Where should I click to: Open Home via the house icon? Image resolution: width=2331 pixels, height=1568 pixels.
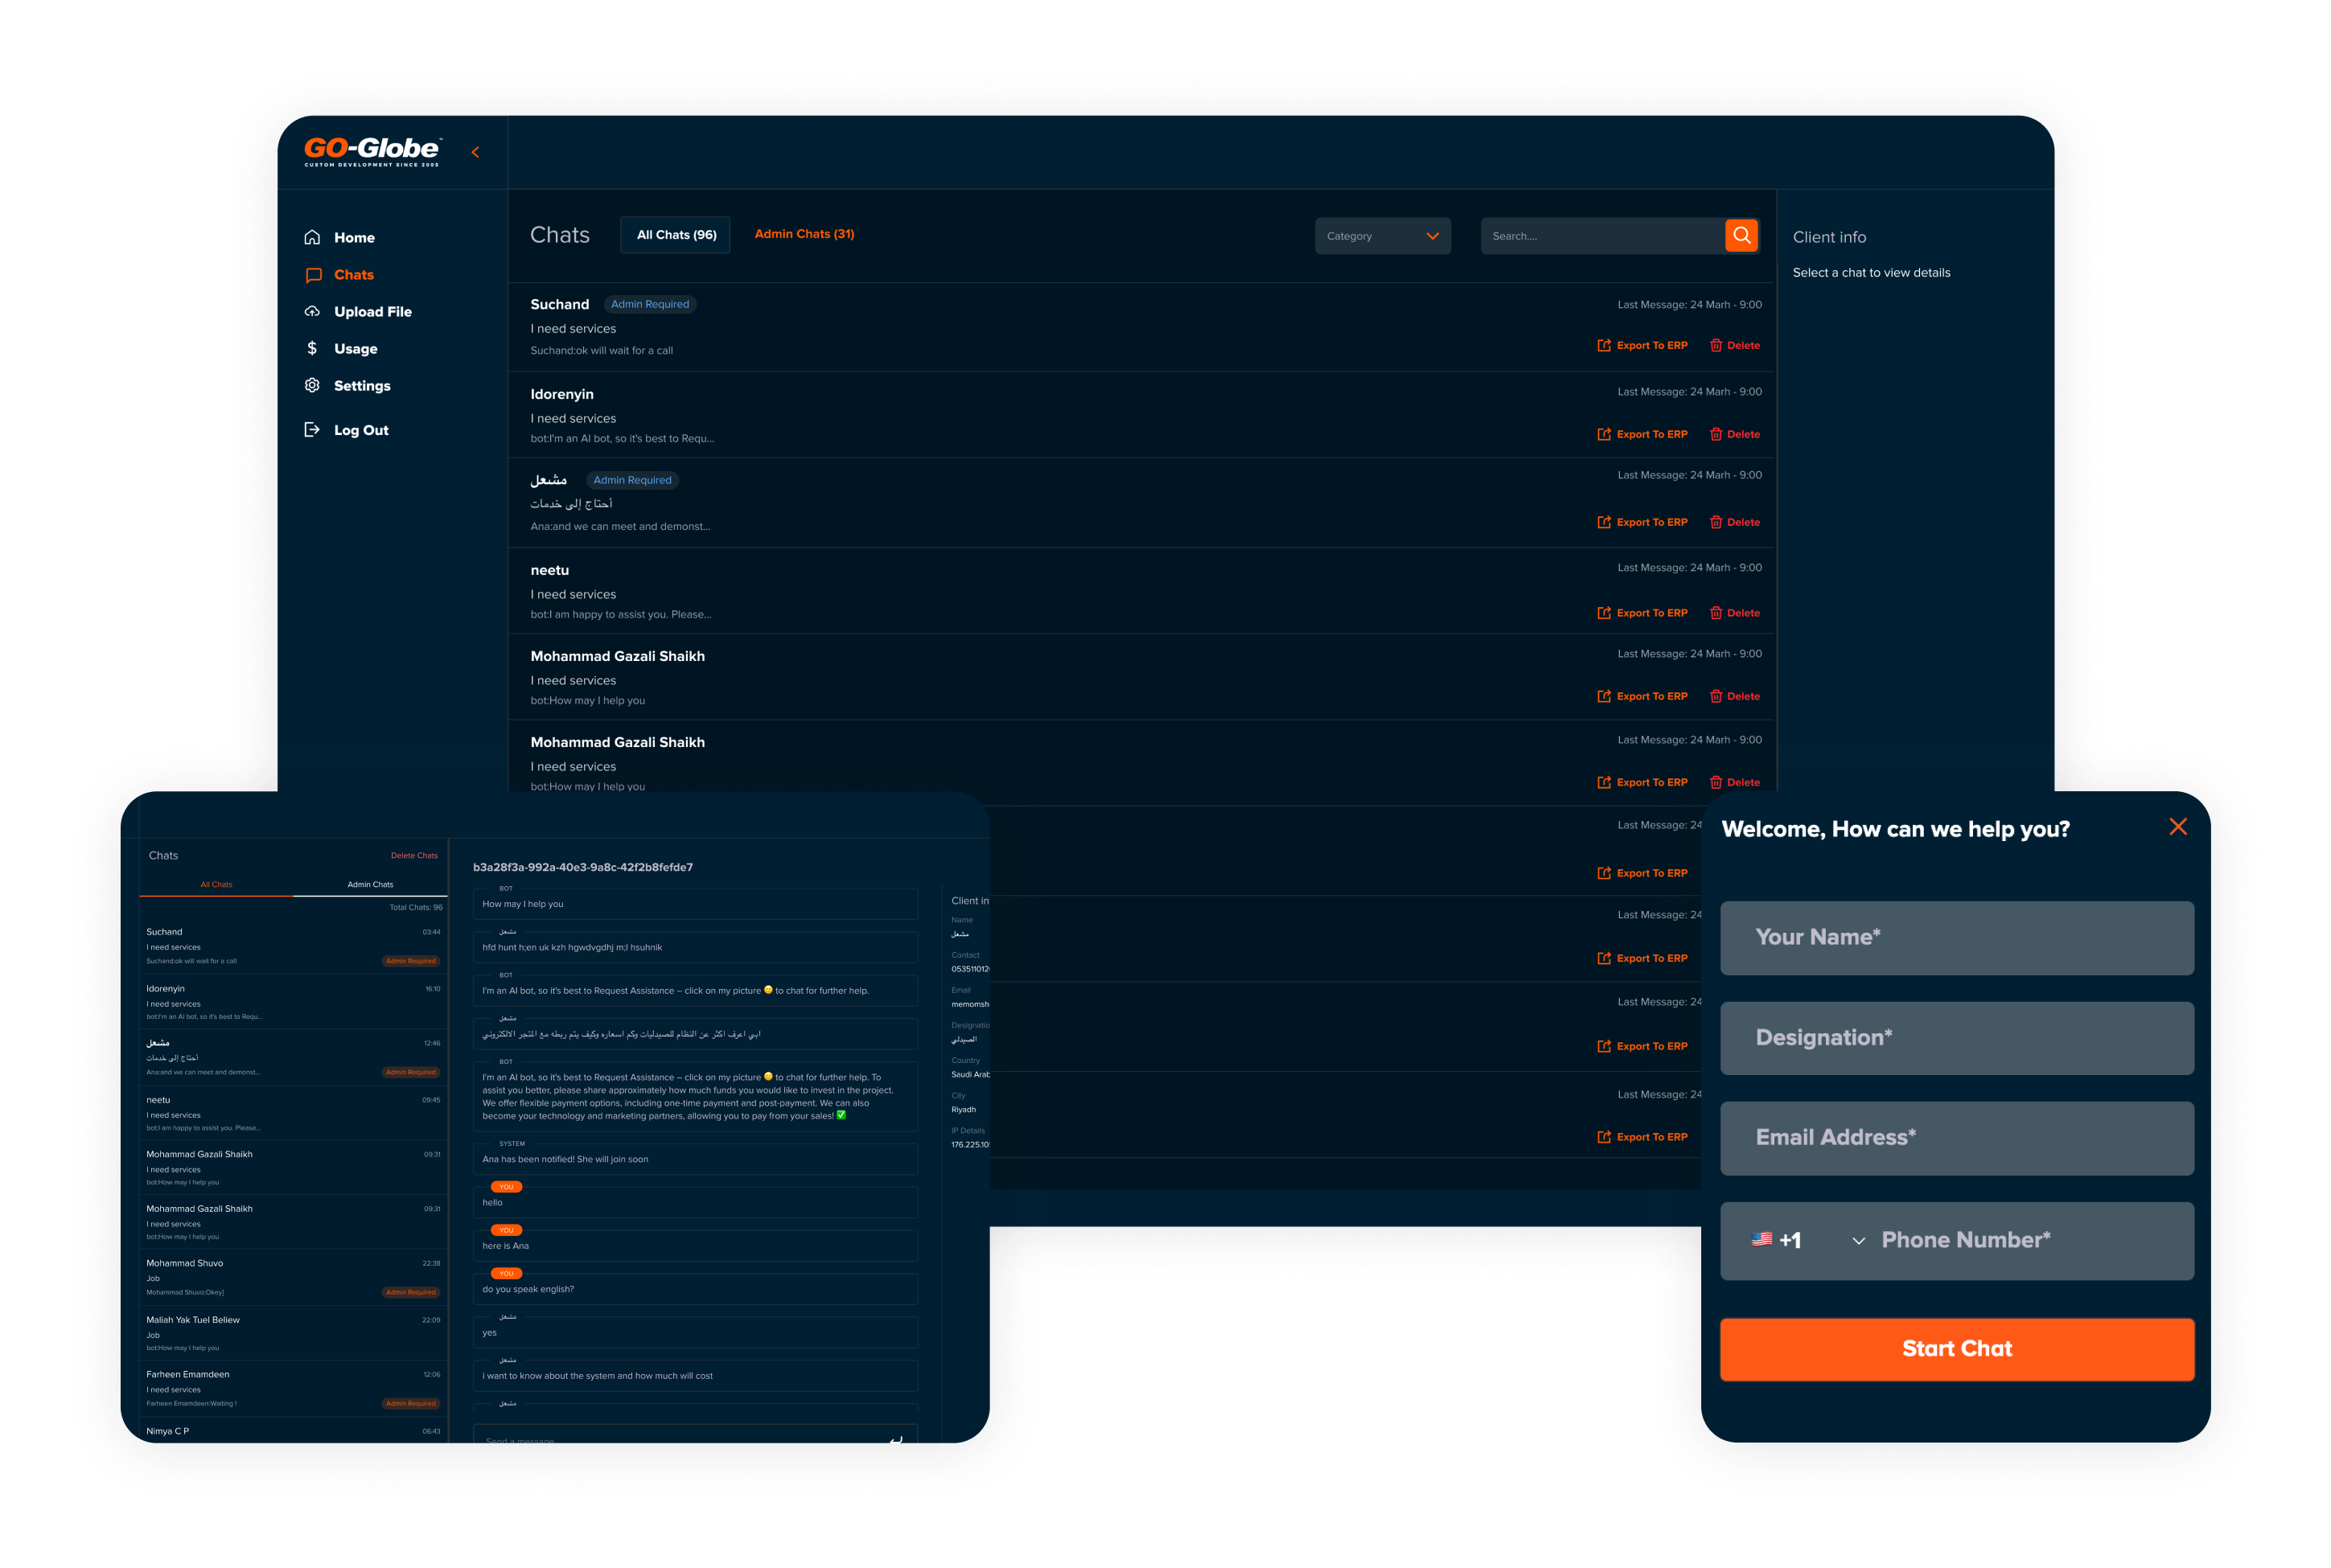(x=312, y=237)
